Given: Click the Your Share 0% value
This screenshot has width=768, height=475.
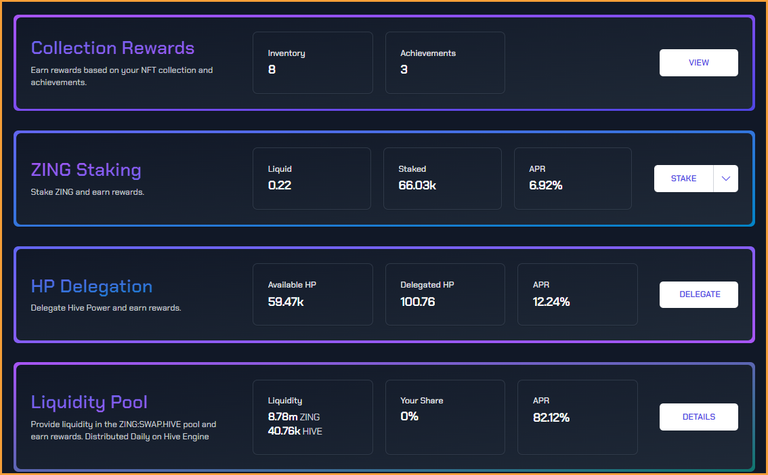Looking at the screenshot, I should coord(409,416).
